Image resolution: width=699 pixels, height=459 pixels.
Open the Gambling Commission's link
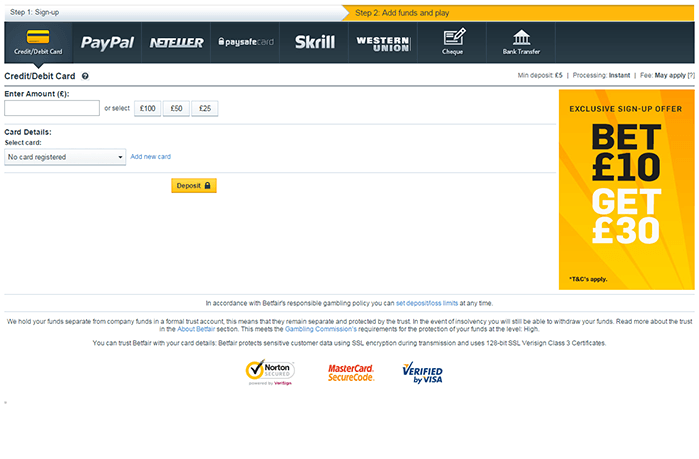(321, 329)
